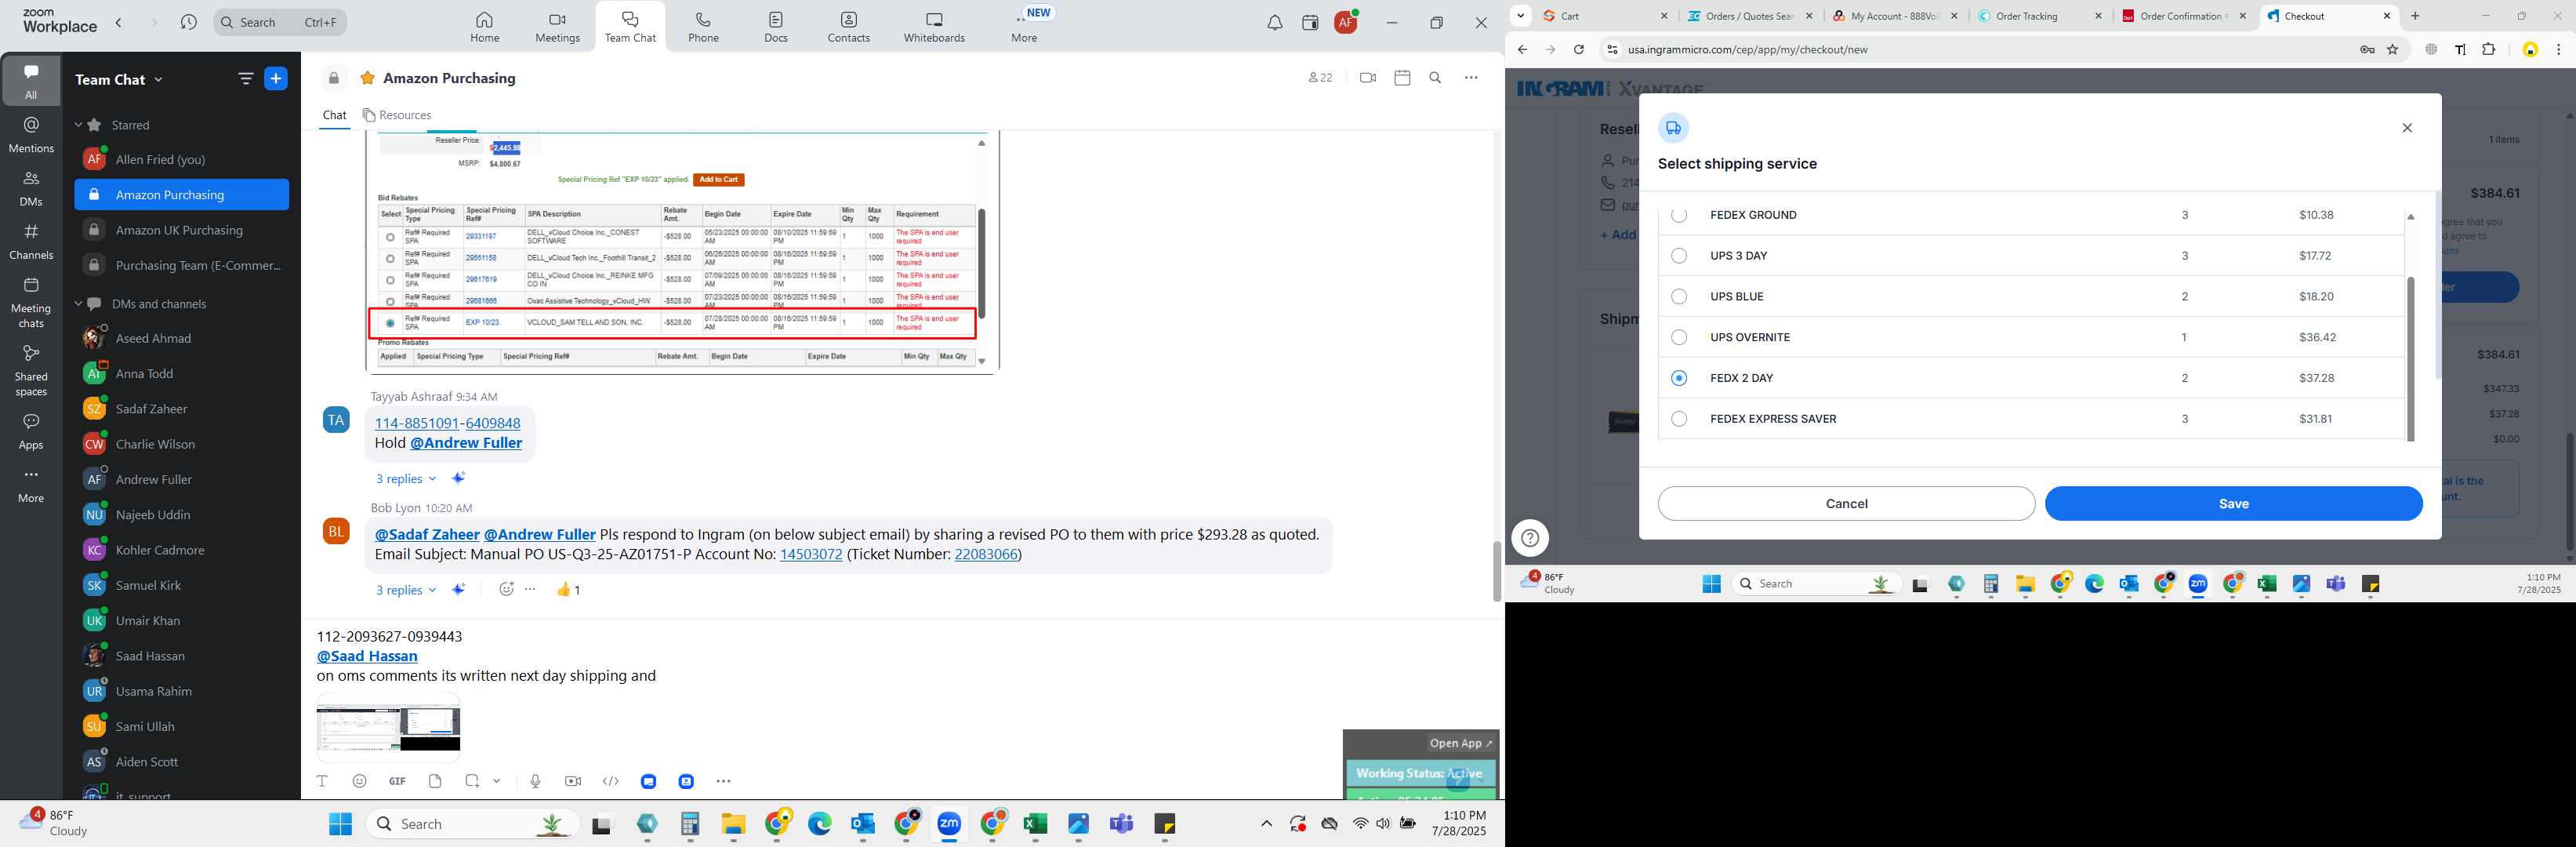The height and width of the screenshot is (847, 2576).
Task: Select the UPS BLUE shipping option
Action: 1679,297
